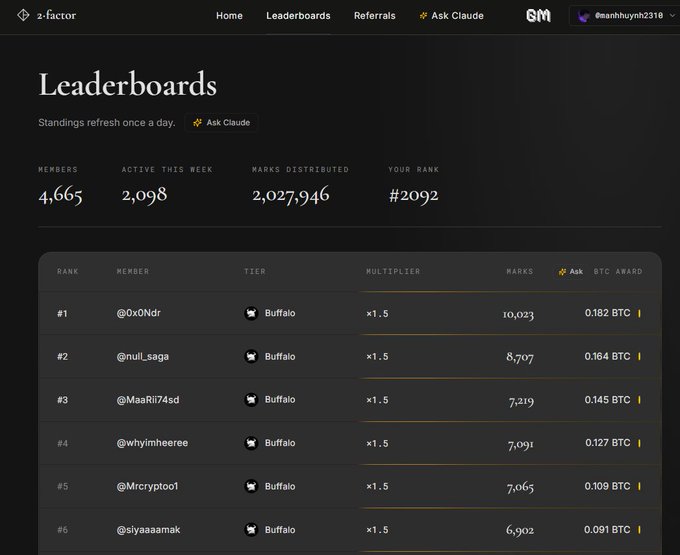This screenshot has width=680, height=555.
Task: Click the 7,065 marks value
Action: click(x=520, y=487)
